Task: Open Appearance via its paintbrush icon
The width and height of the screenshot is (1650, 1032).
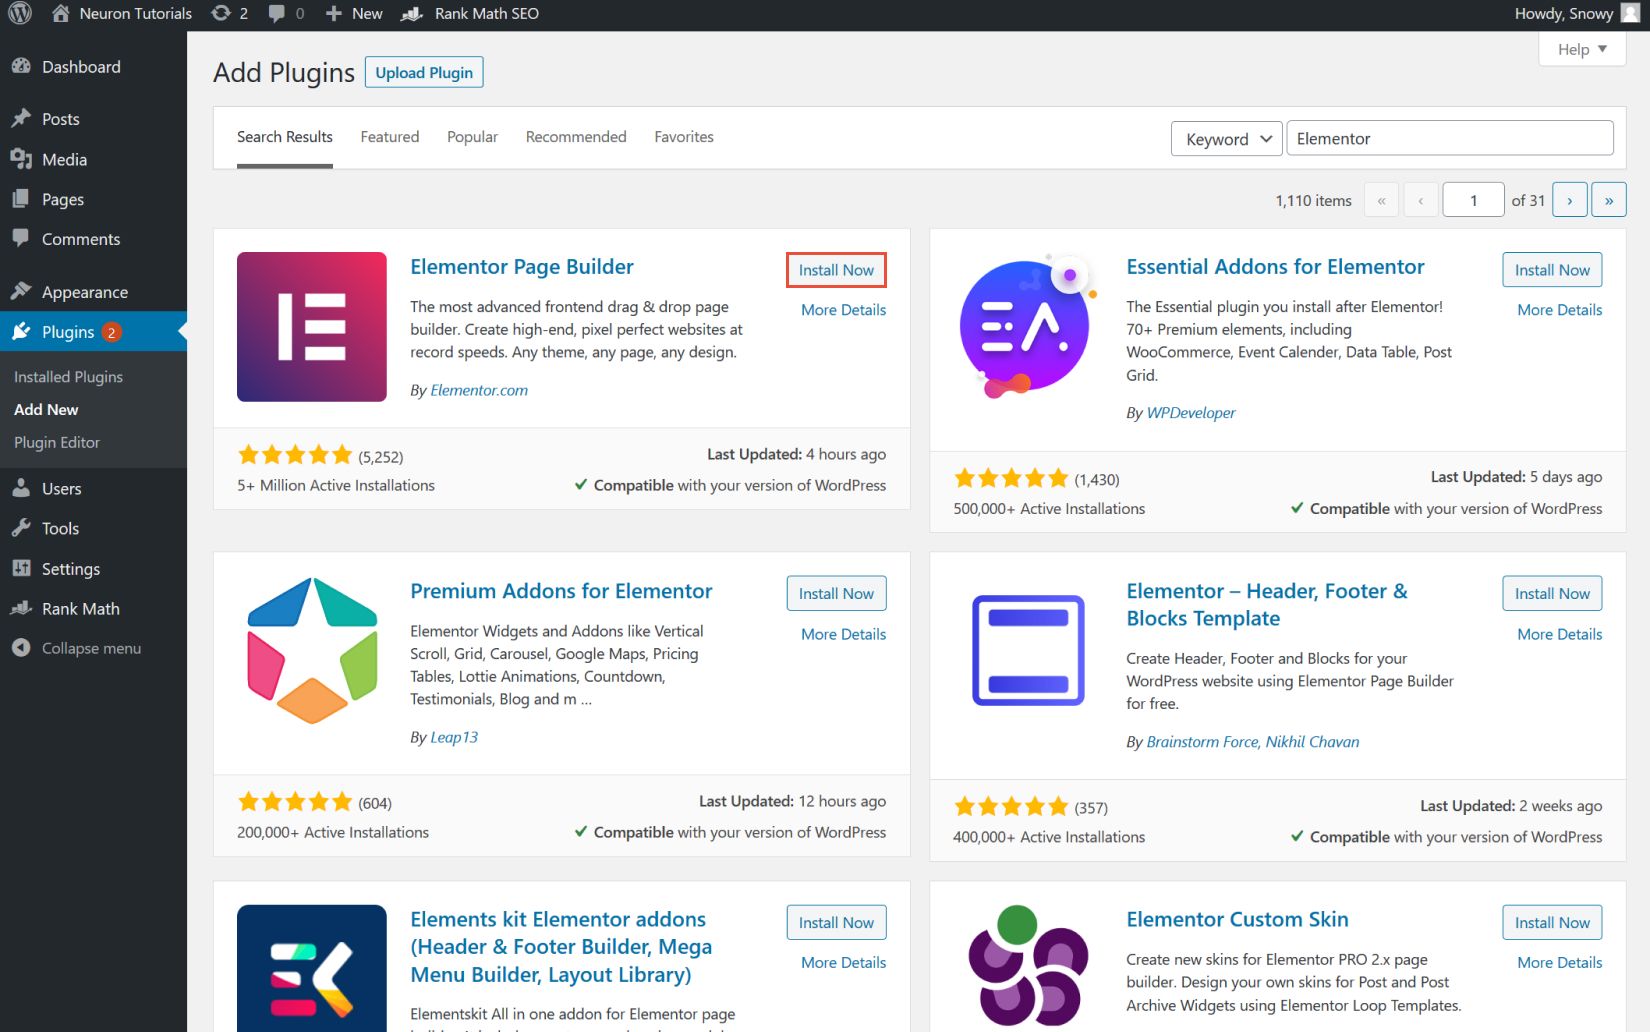Action: 22,291
